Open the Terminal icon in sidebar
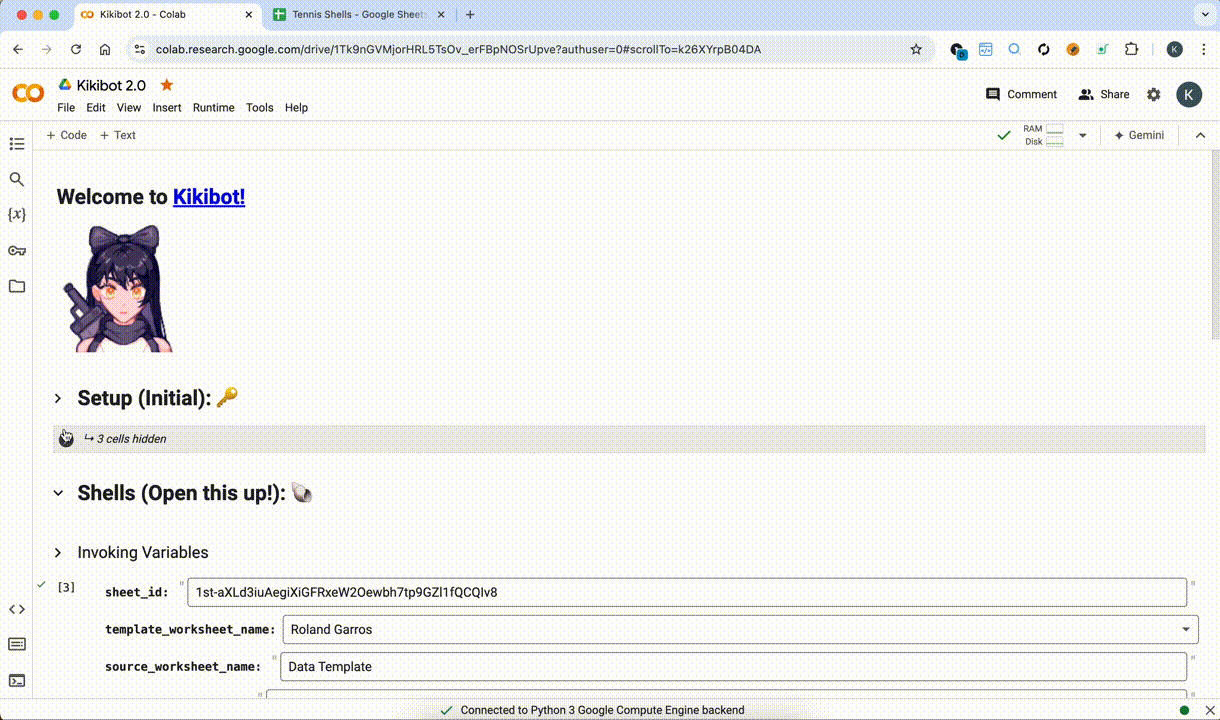This screenshot has height=720, width=1220. tap(16, 681)
